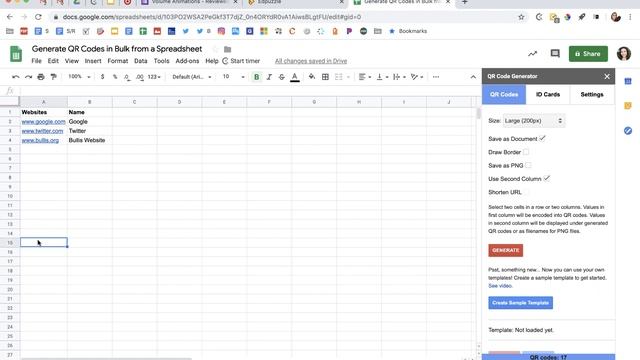
Task: Bookmark this page with the star icon
Action: [521, 17]
